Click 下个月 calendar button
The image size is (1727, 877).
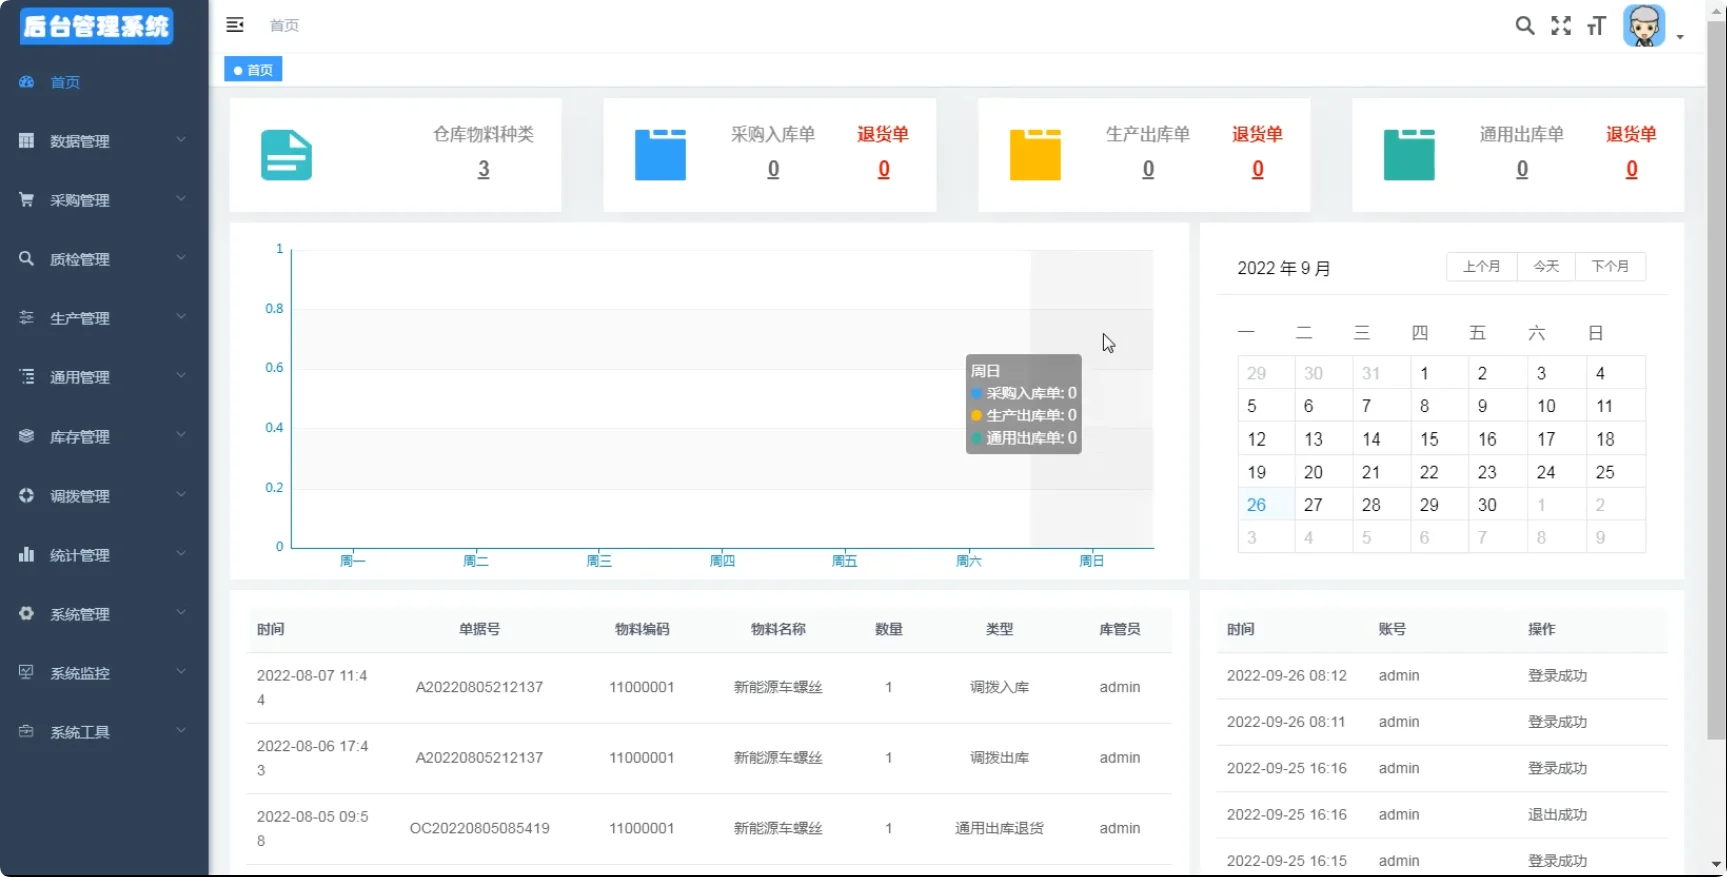point(1610,267)
